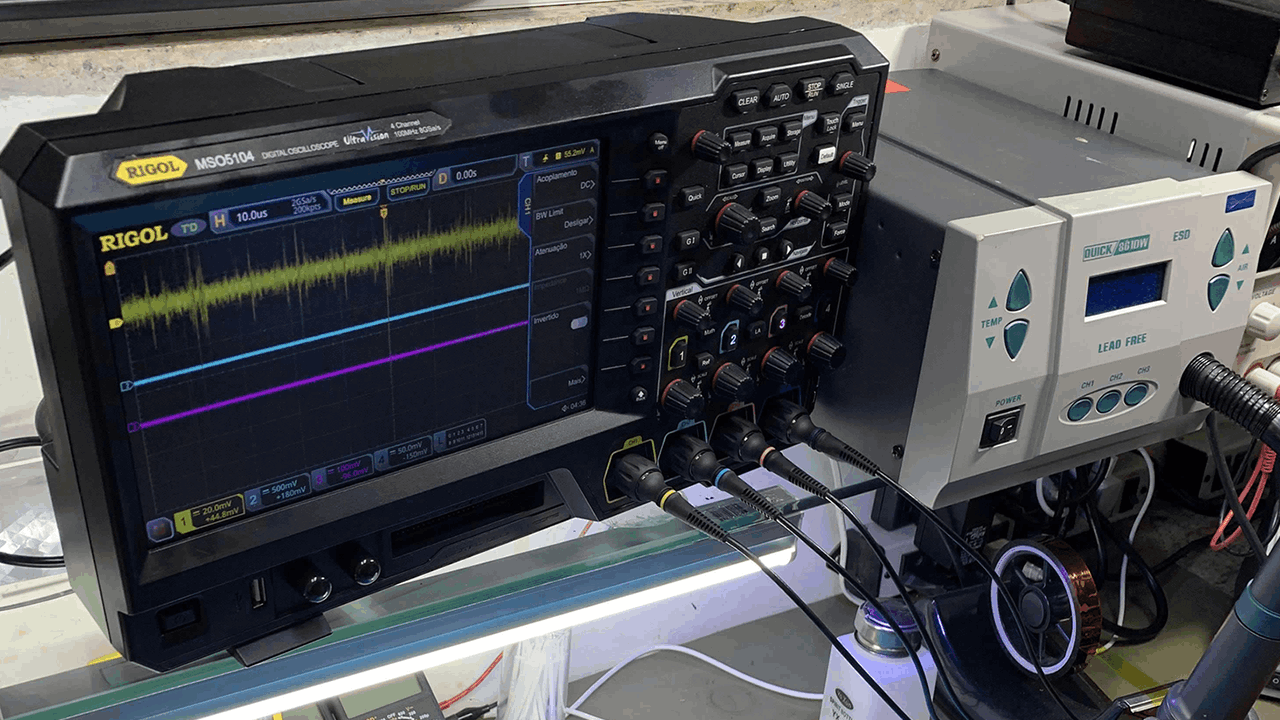This screenshot has width=1280, height=720.
Task: Tap the on-screen STOP/RUN indicator
Action: coord(408,188)
